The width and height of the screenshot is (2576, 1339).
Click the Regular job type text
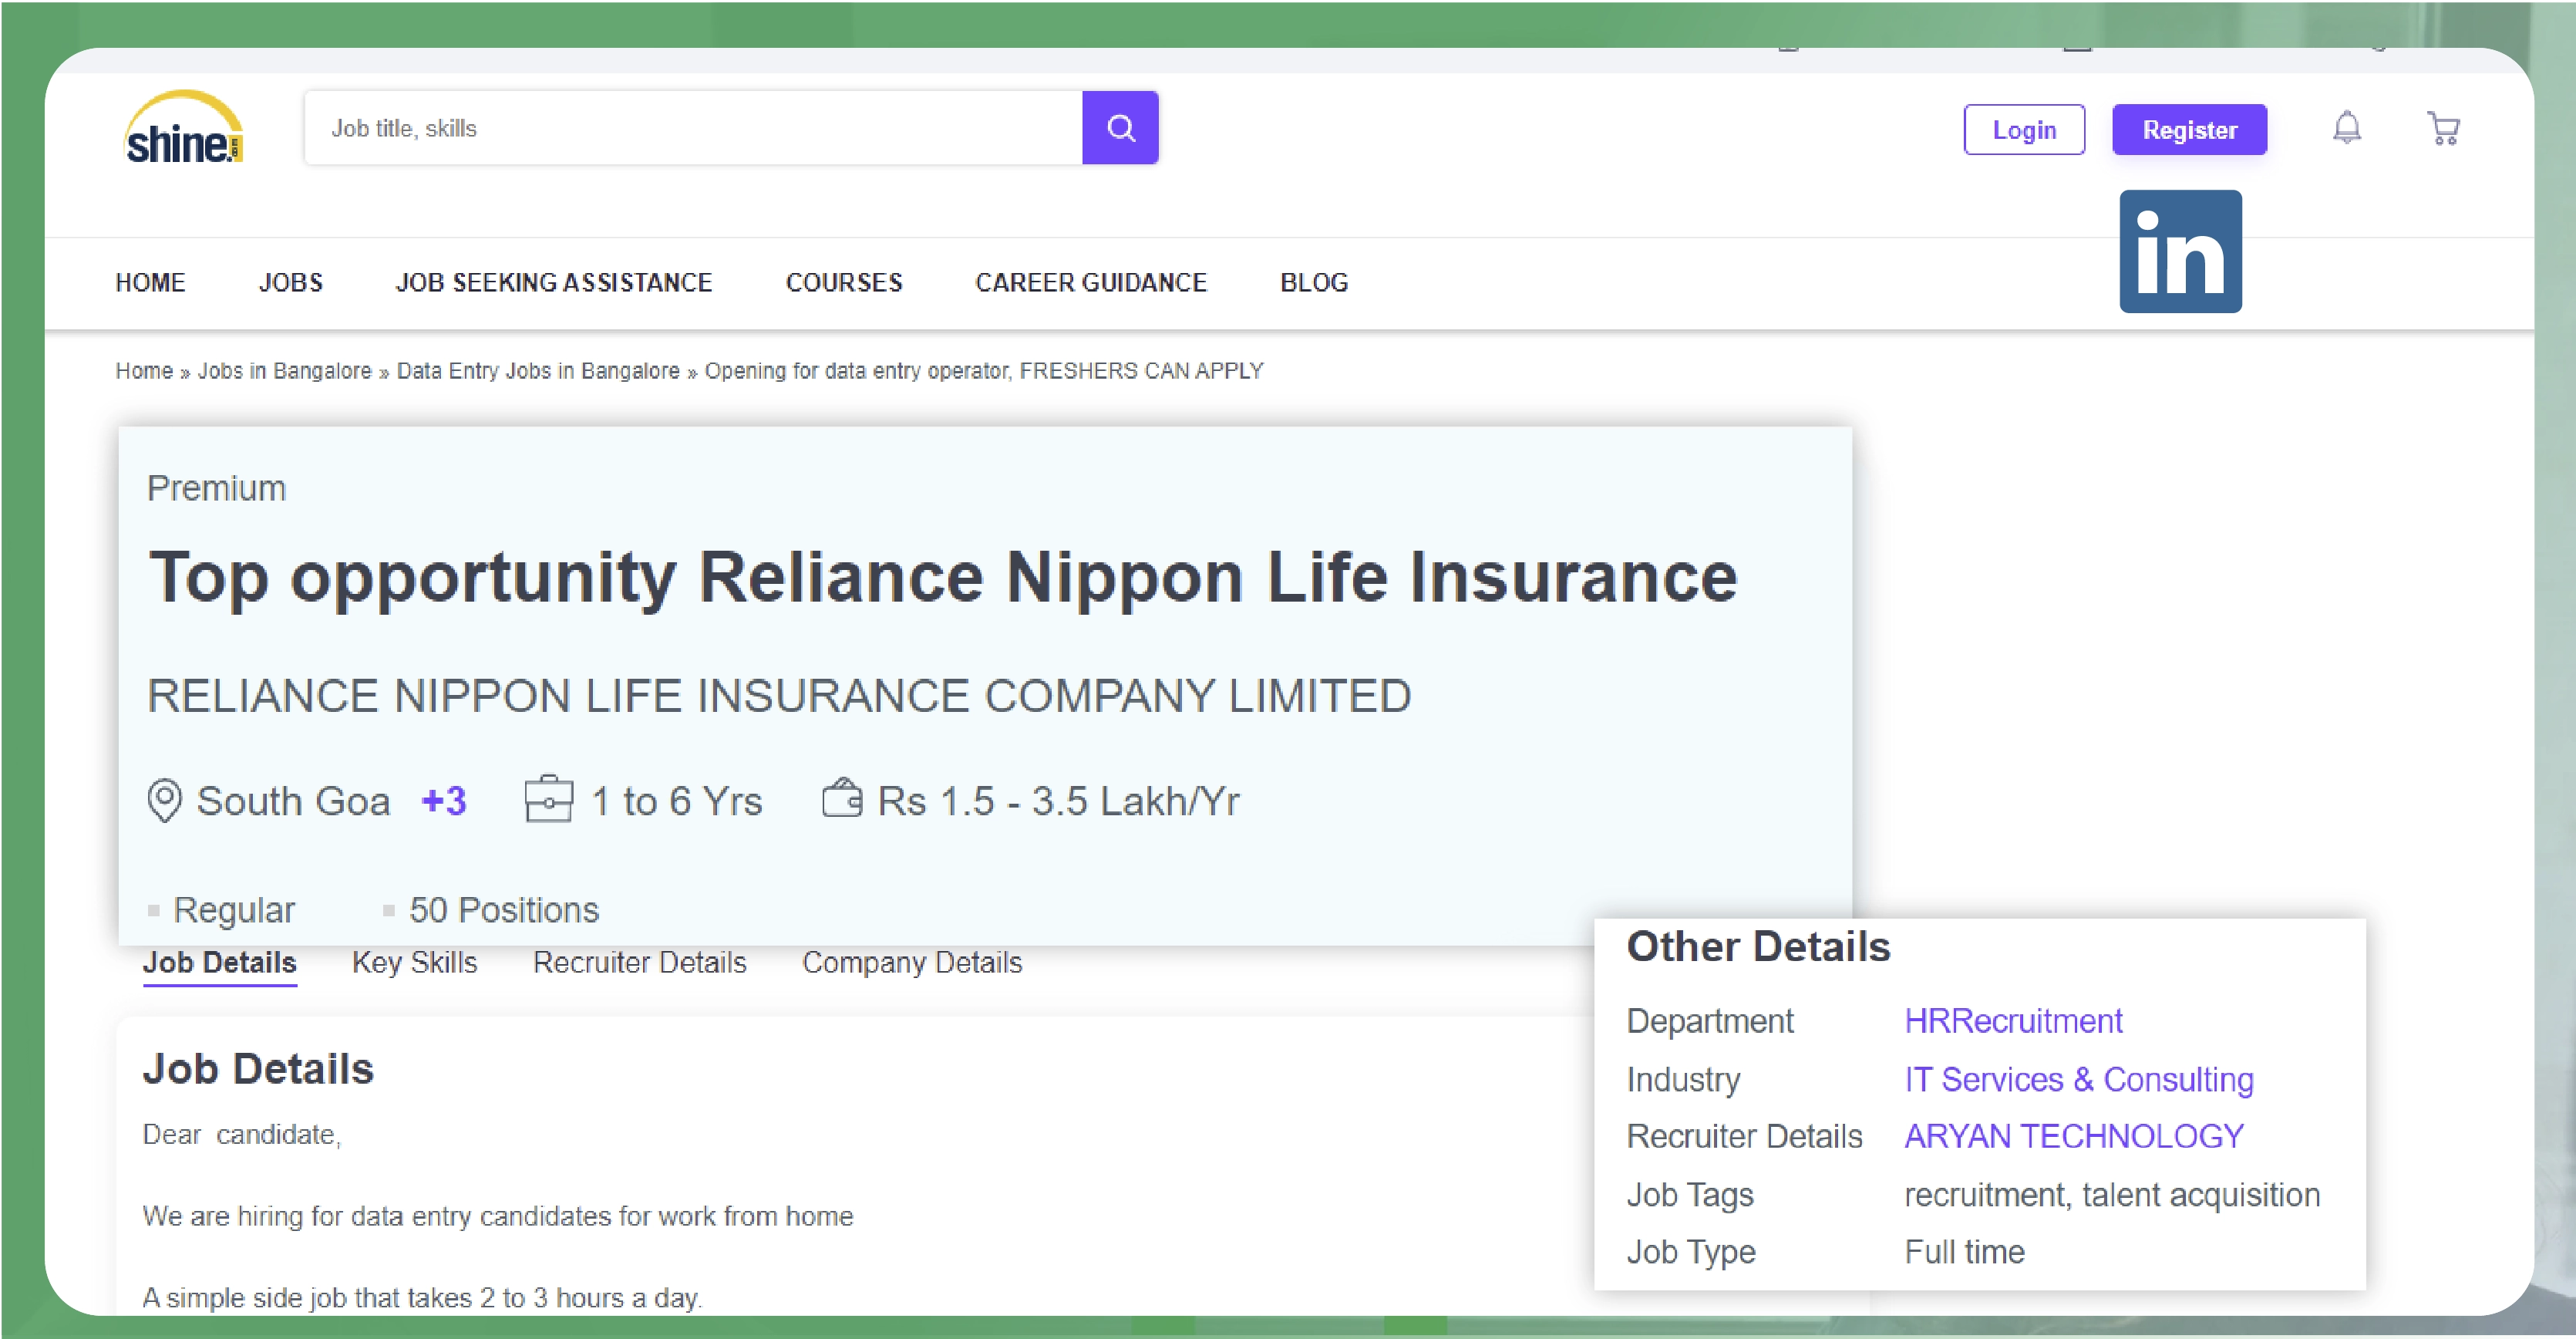point(234,910)
